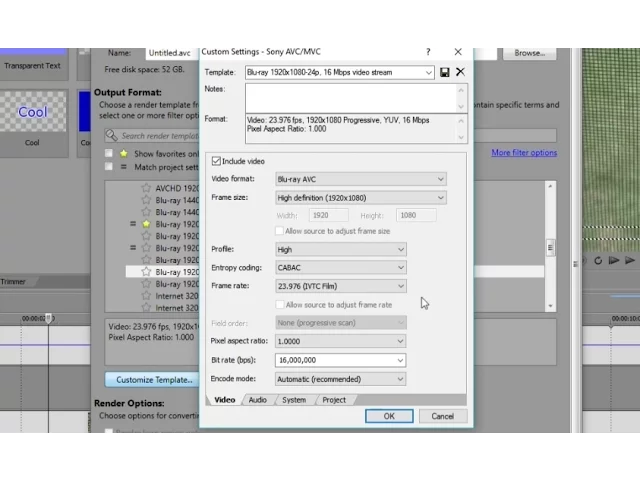
Task: Close the Custom Settings dialog
Action: pyautogui.click(x=458, y=52)
